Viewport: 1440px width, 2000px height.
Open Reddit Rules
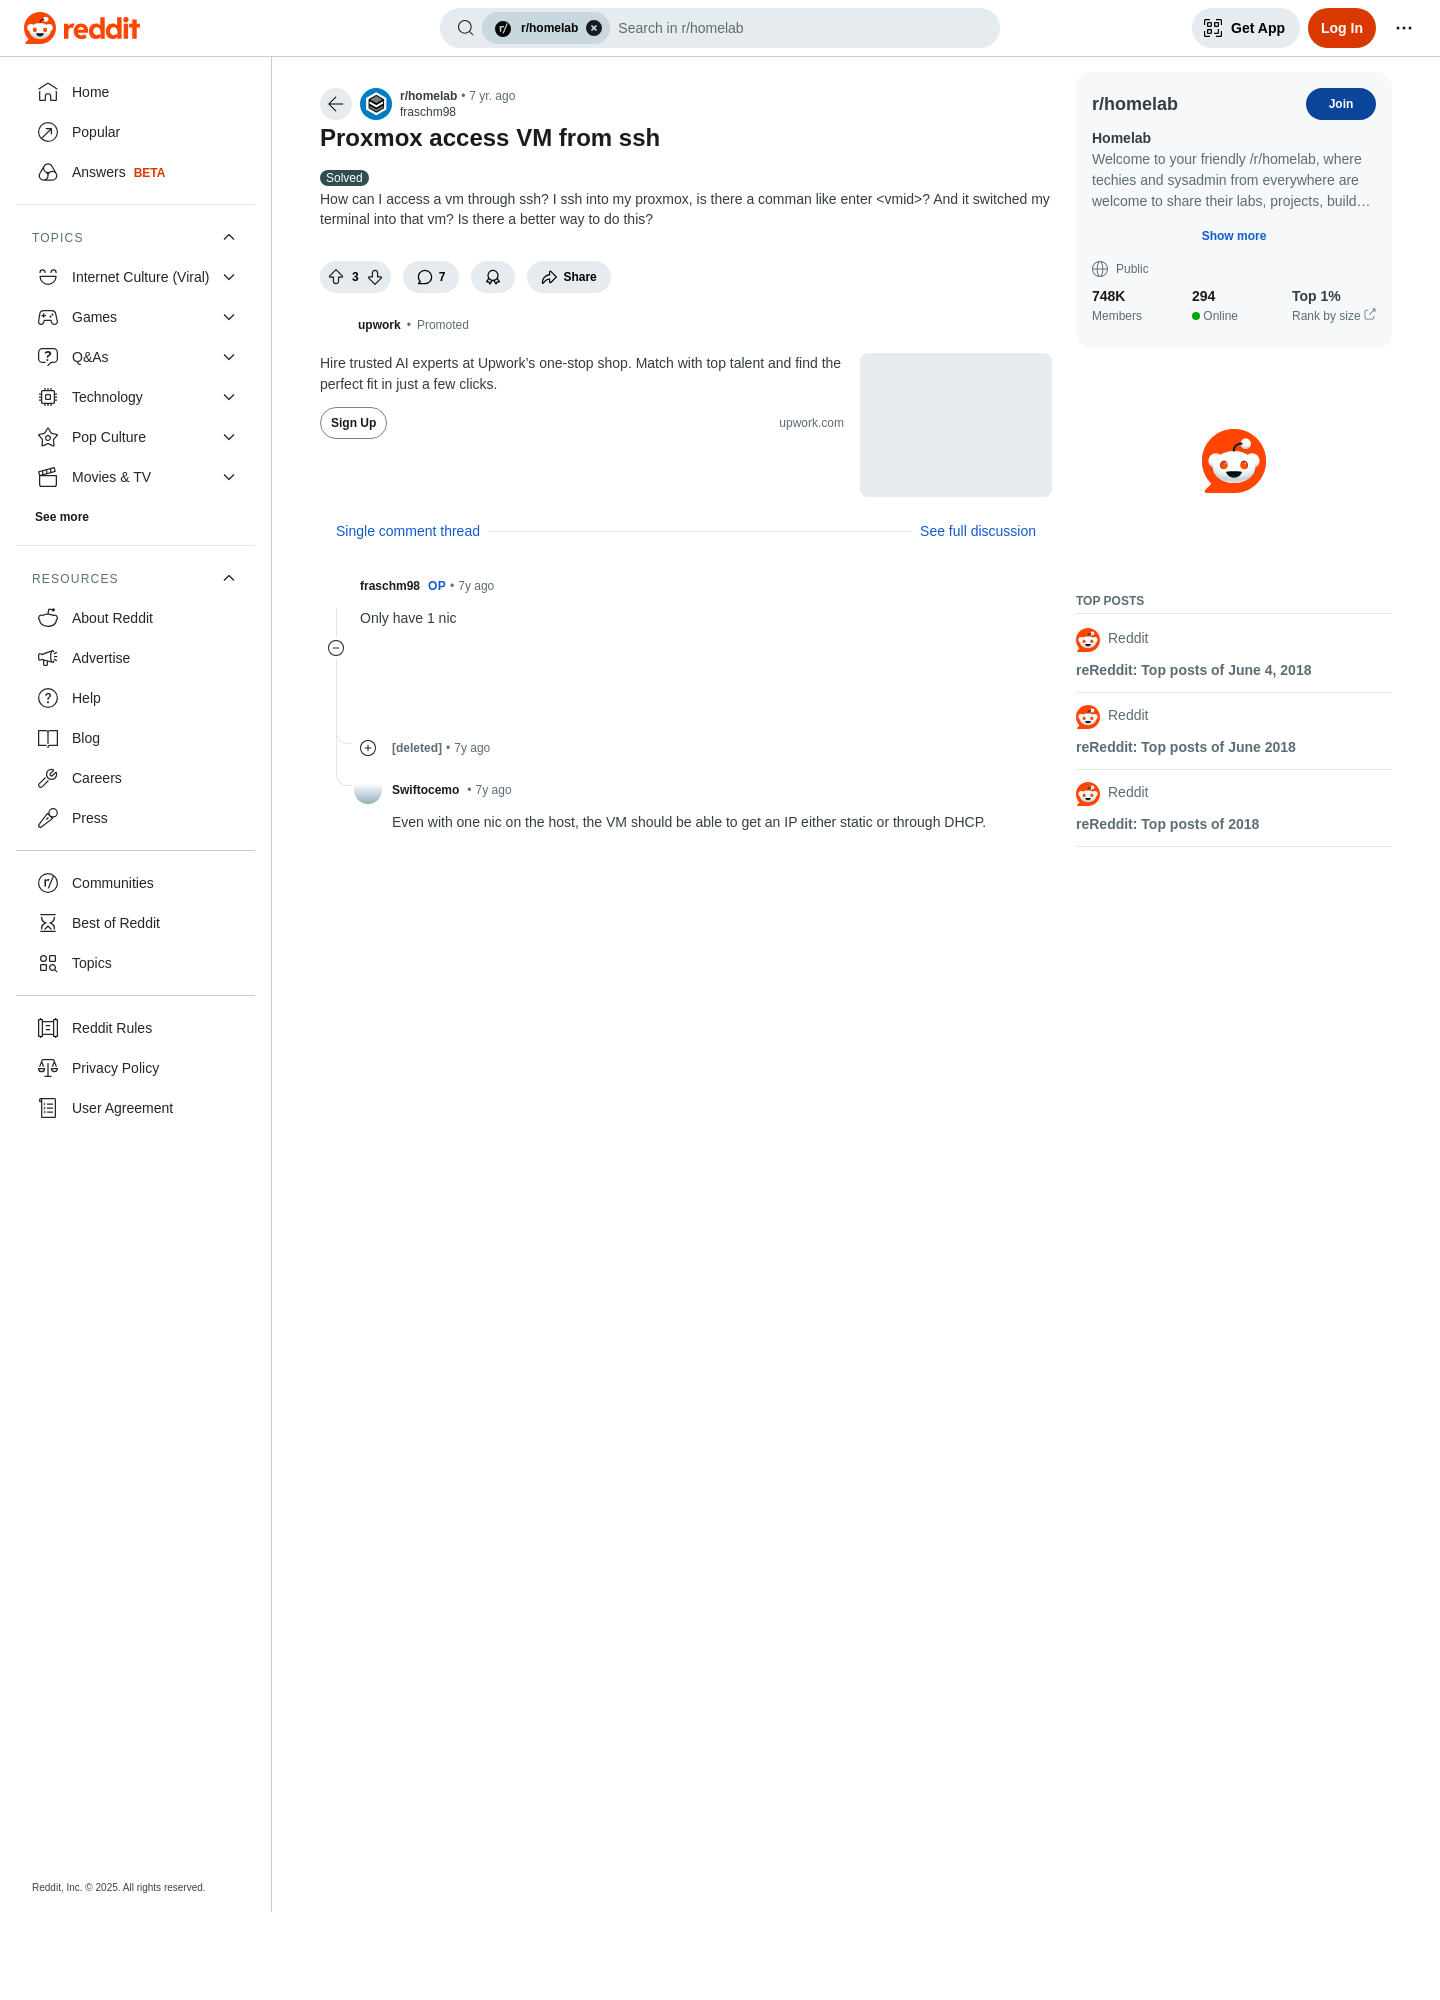[136, 1028]
